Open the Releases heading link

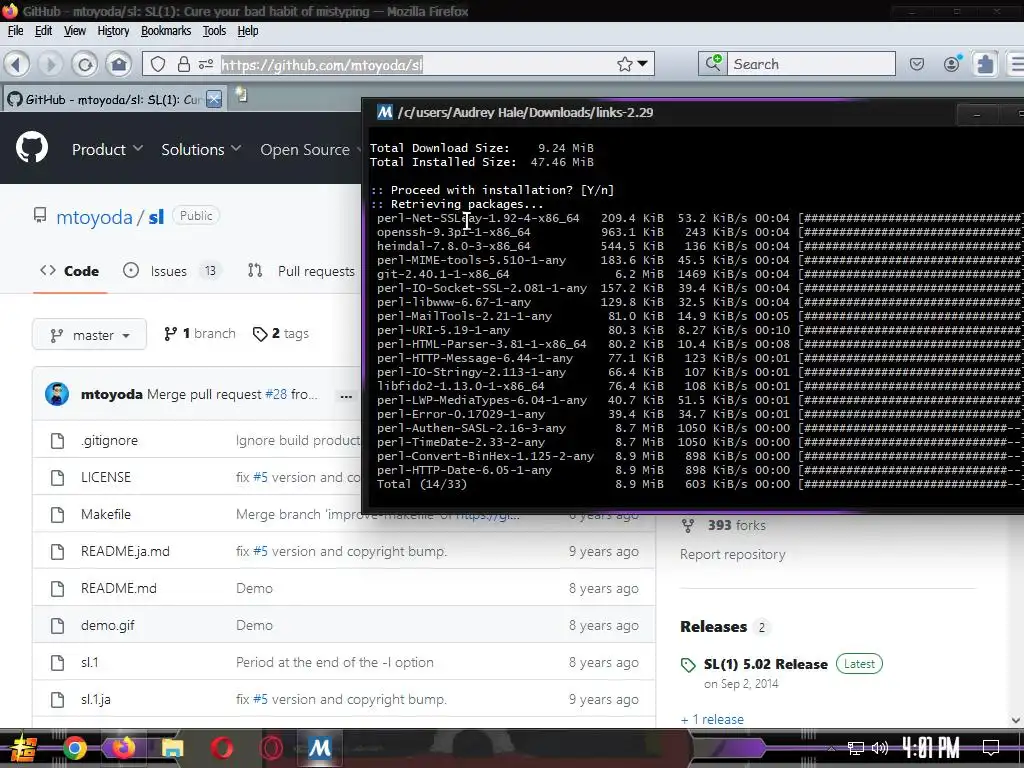point(713,627)
